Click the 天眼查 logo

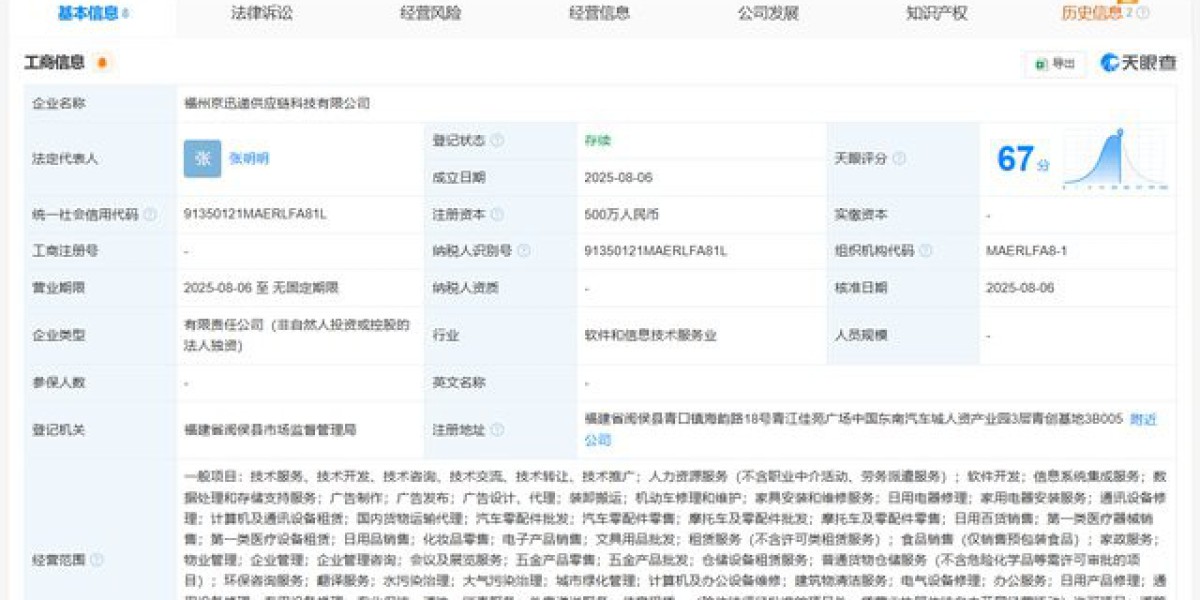1140,62
